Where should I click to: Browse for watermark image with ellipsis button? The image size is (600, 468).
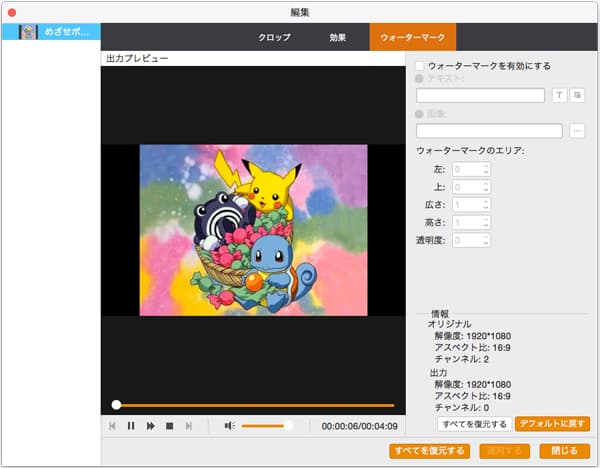coord(577,131)
